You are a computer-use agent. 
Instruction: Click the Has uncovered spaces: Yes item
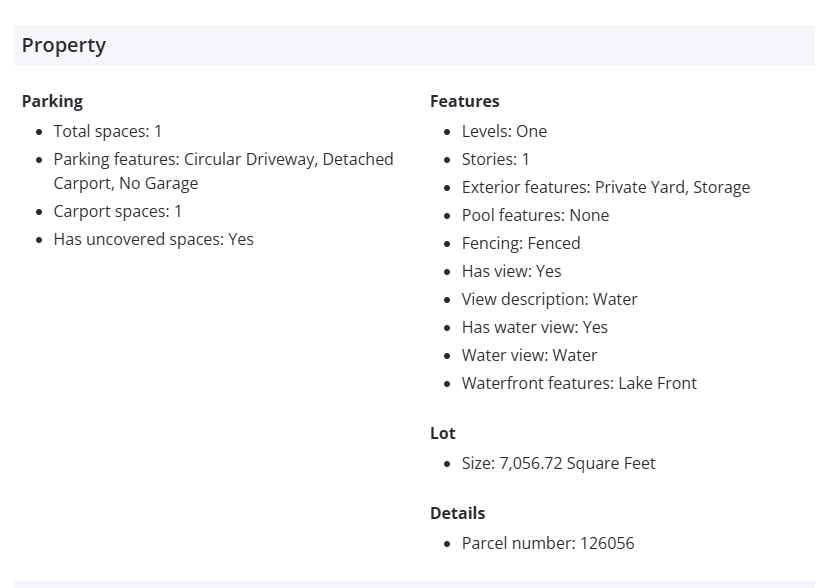pos(153,239)
